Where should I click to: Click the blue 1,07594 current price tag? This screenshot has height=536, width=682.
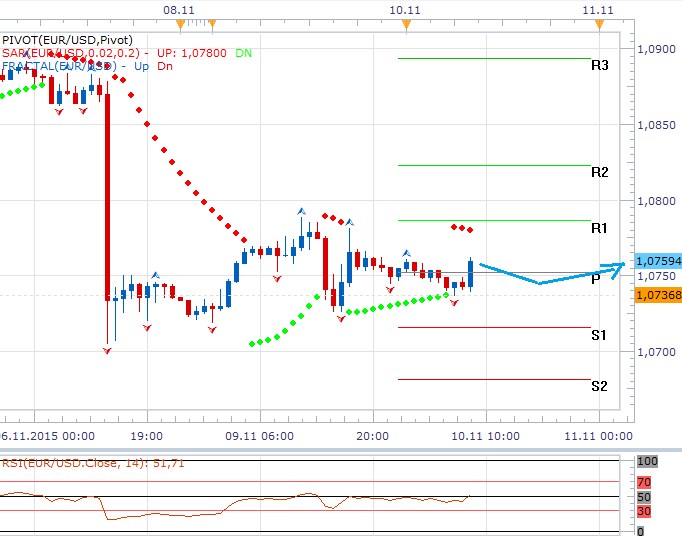click(x=659, y=261)
